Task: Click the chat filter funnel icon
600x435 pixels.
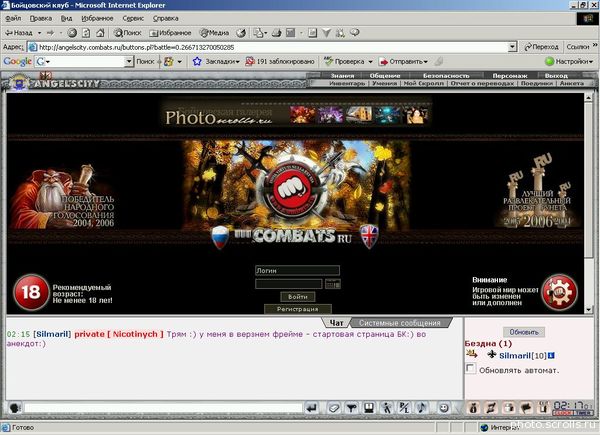Action: 351,408
